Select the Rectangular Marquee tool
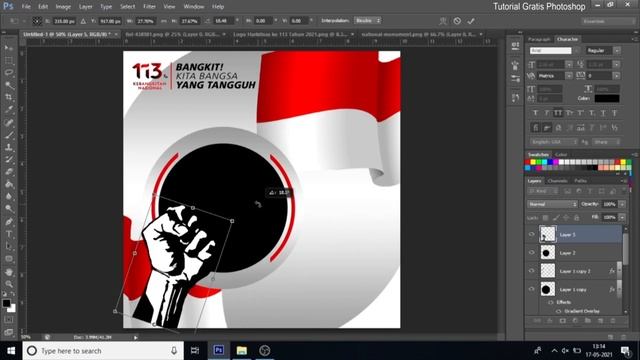This screenshot has height=360, width=640. pos(9,60)
